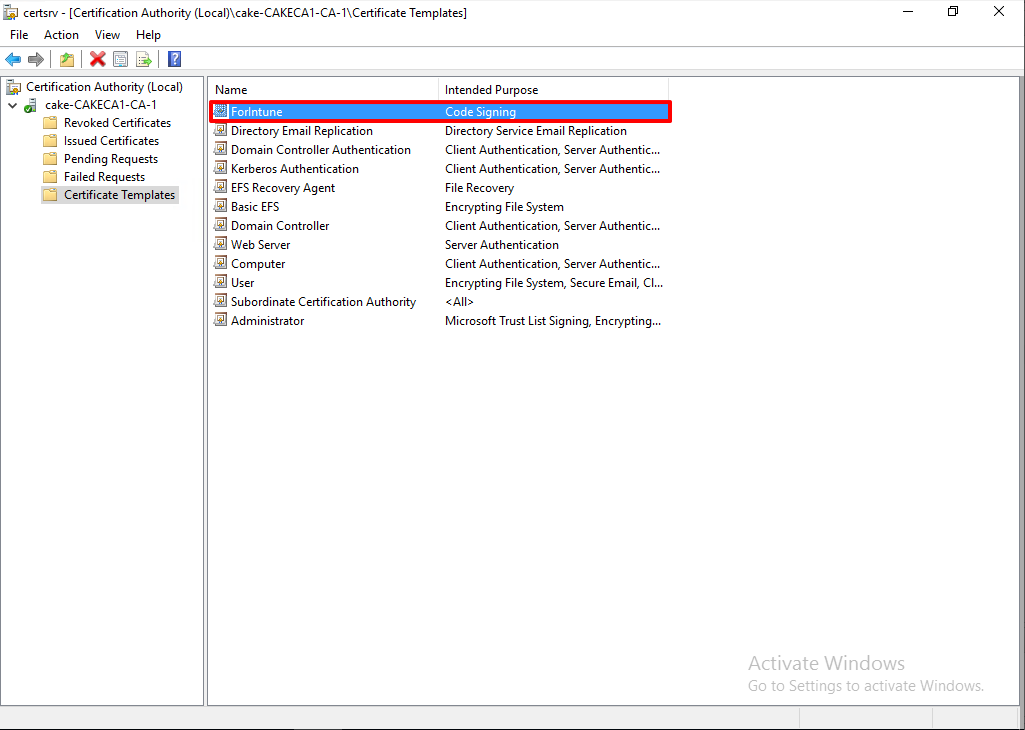Open the Failed Requests folder

pyautogui.click(x=105, y=177)
